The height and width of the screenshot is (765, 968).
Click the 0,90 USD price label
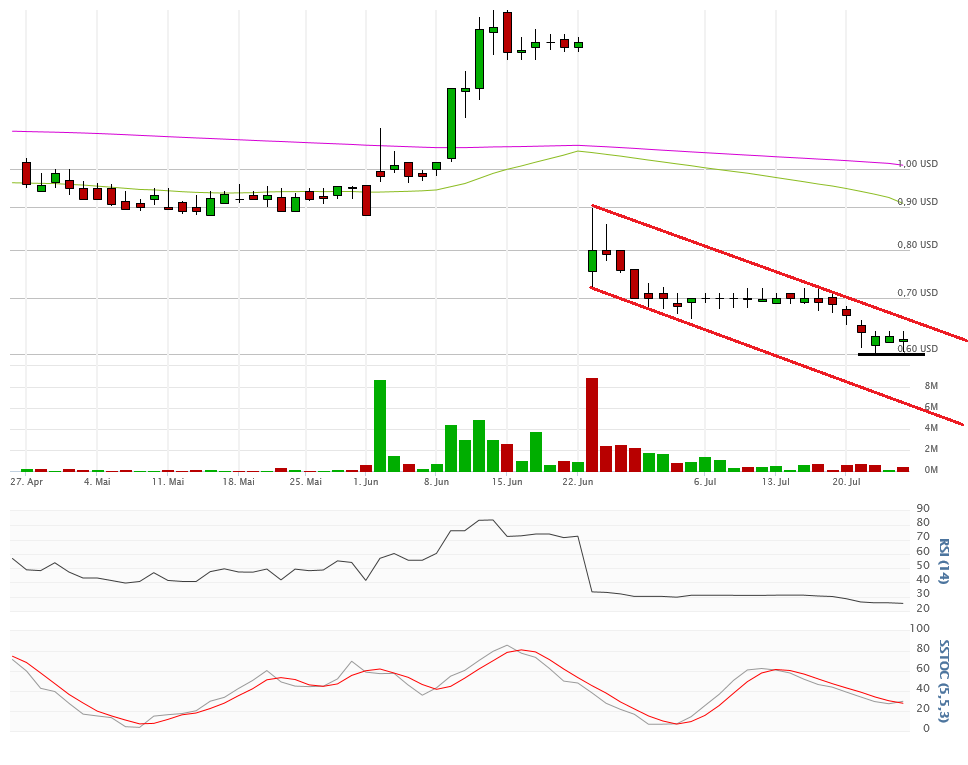[917, 202]
